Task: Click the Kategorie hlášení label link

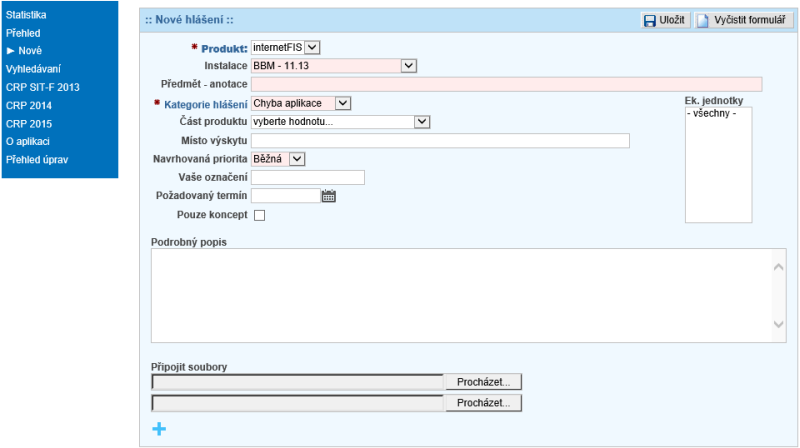Action: point(206,105)
